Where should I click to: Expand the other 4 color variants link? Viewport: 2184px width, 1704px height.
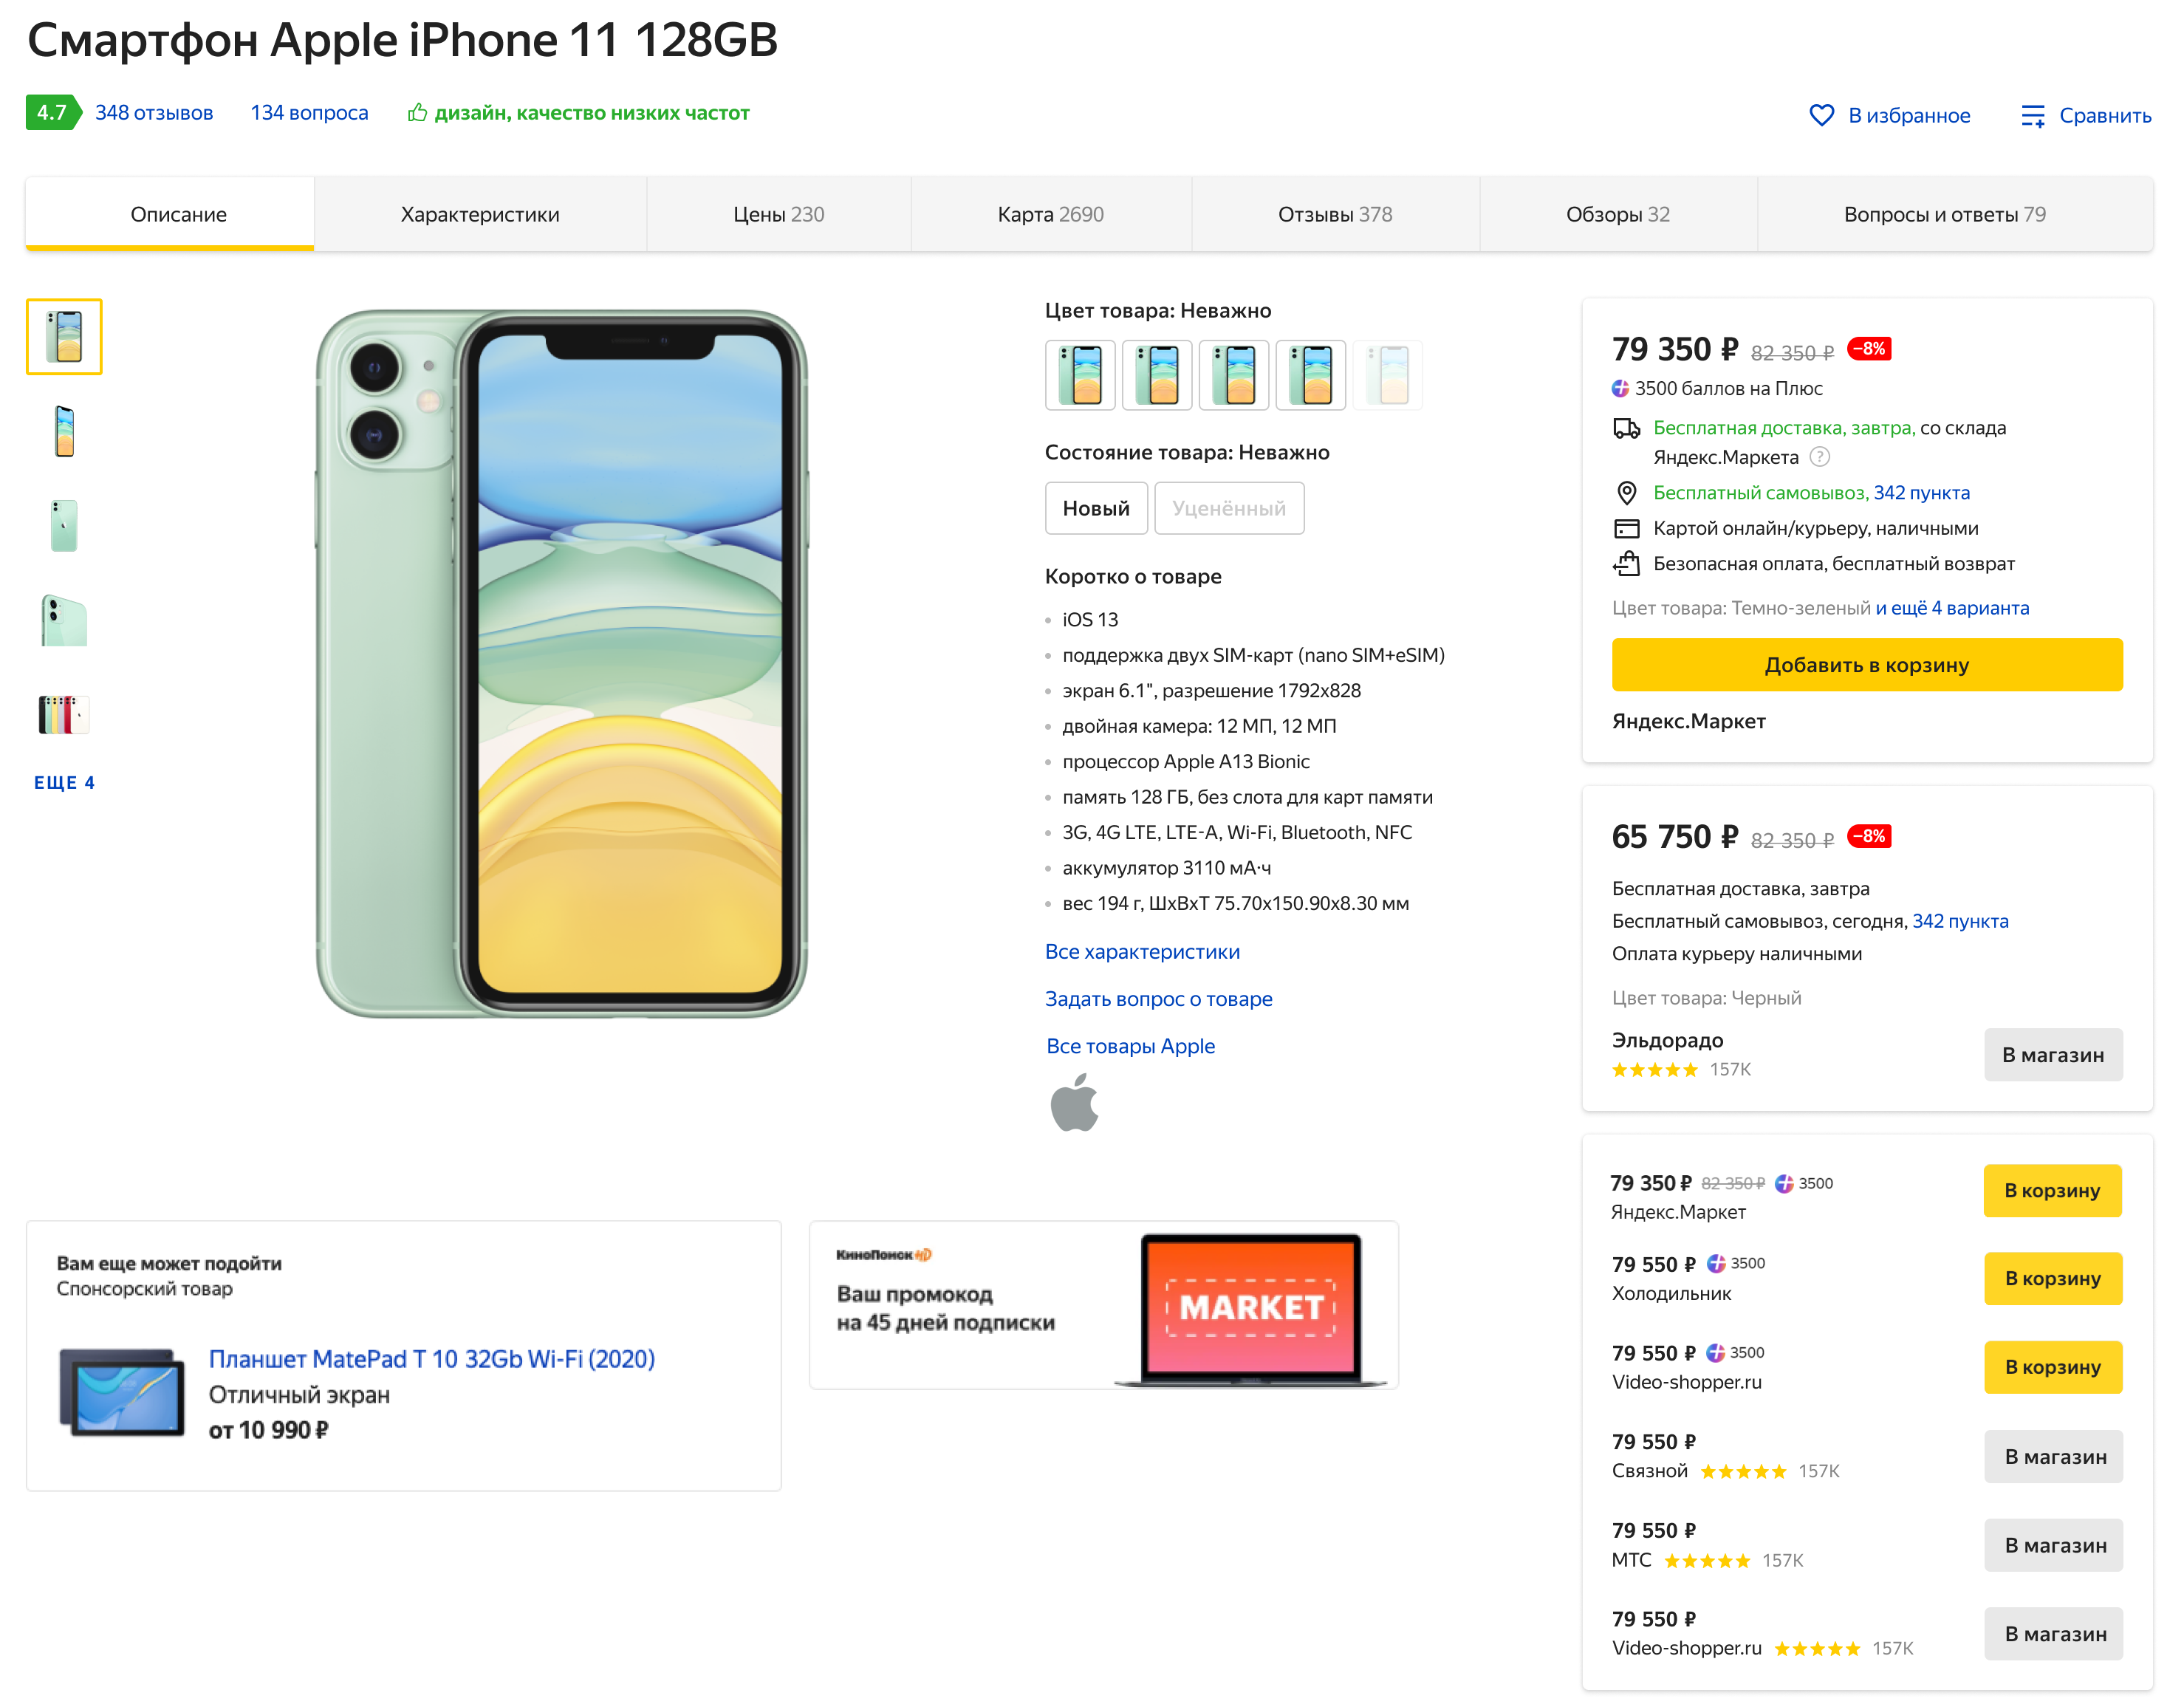click(x=1951, y=608)
